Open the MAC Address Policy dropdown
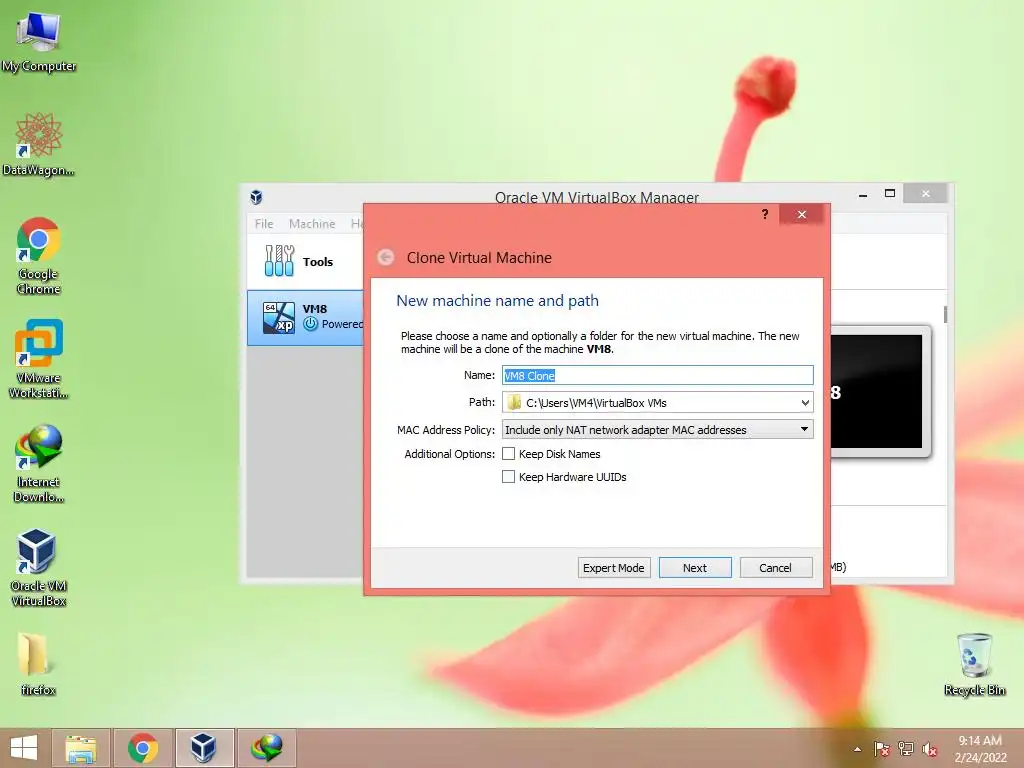The image size is (1024, 768). click(x=658, y=430)
